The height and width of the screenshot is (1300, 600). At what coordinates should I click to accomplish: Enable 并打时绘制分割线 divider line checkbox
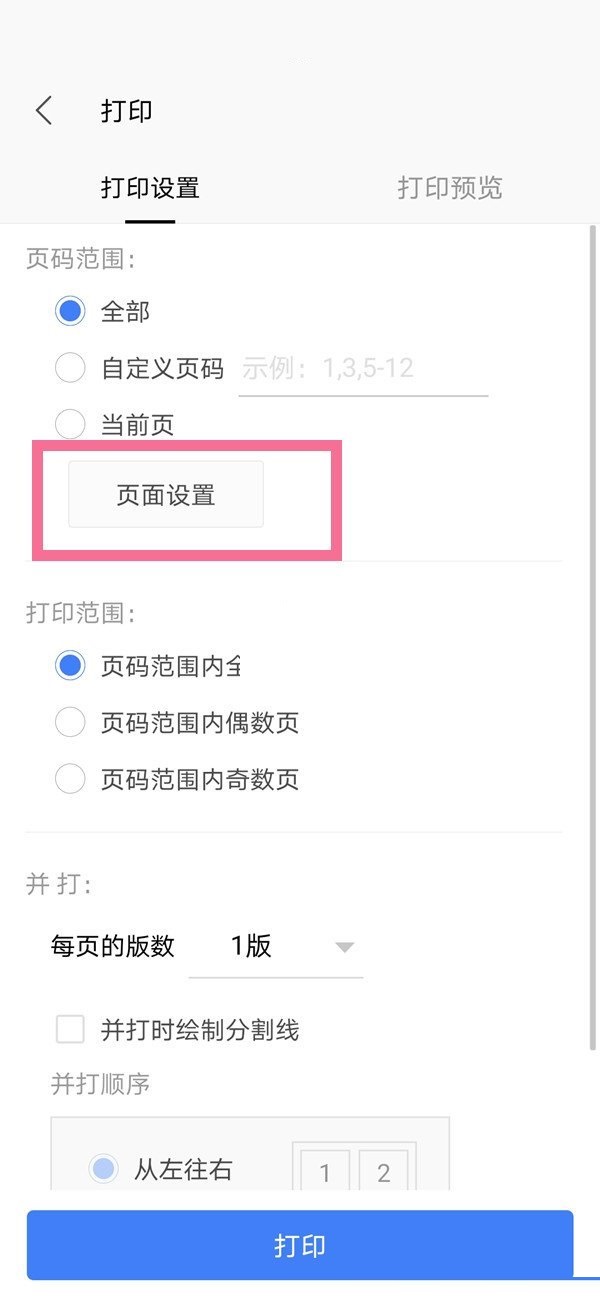click(x=70, y=1030)
